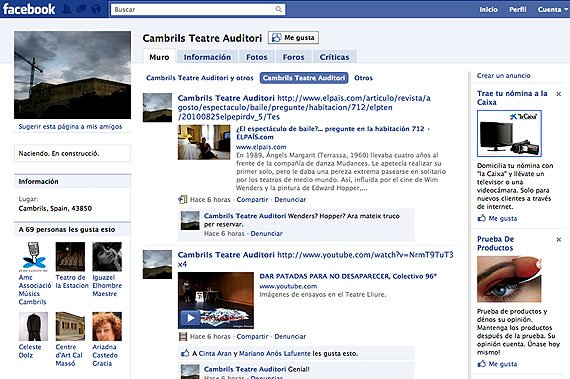The height and width of the screenshot is (379, 570).
Task: Open the 'Prueba De Productos' ad title
Action: click(495, 243)
